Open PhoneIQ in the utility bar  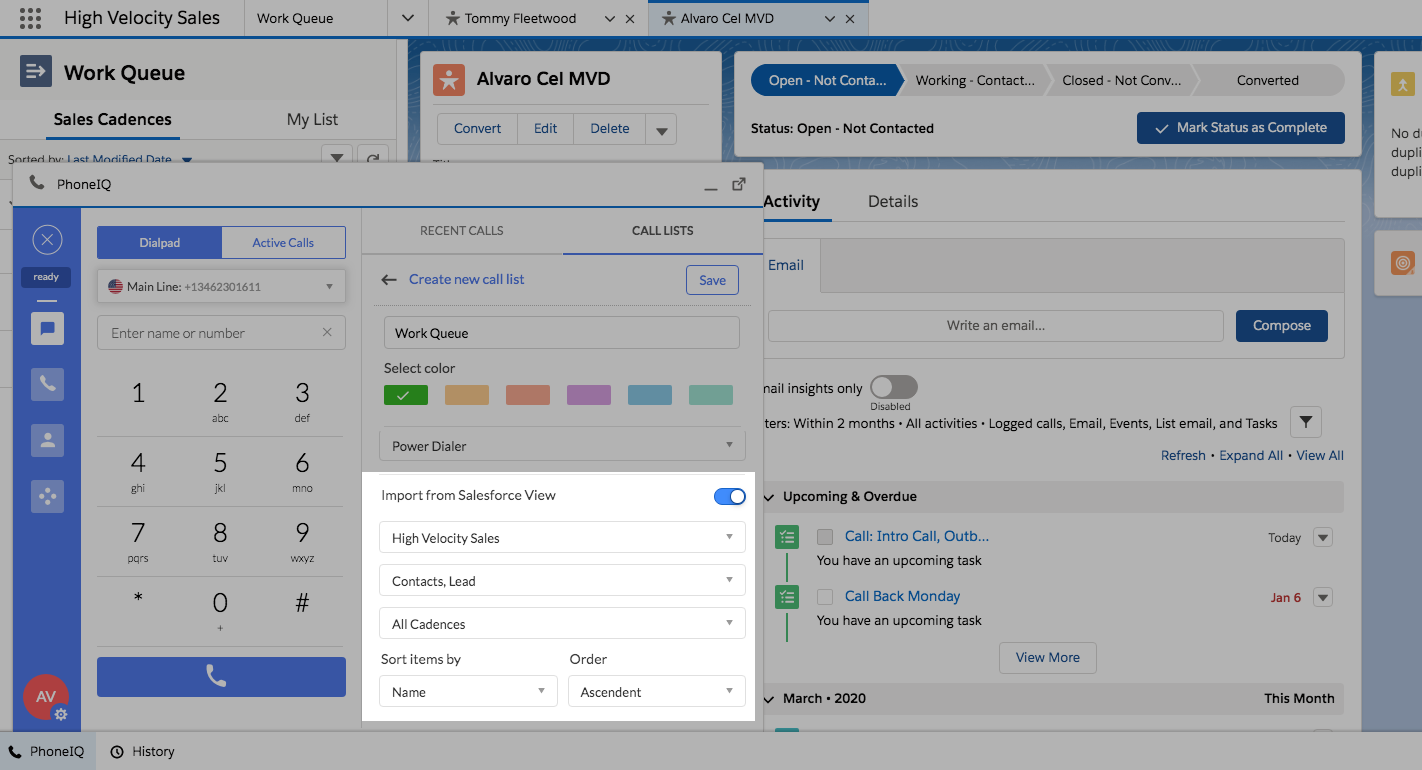(47, 752)
